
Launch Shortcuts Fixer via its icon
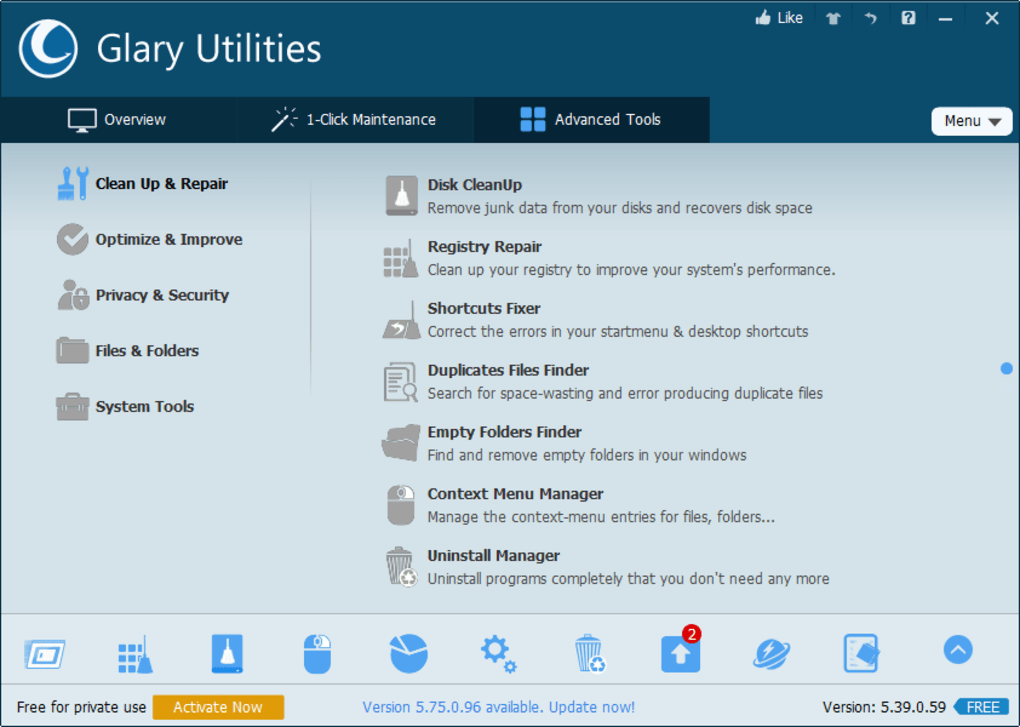click(x=400, y=318)
